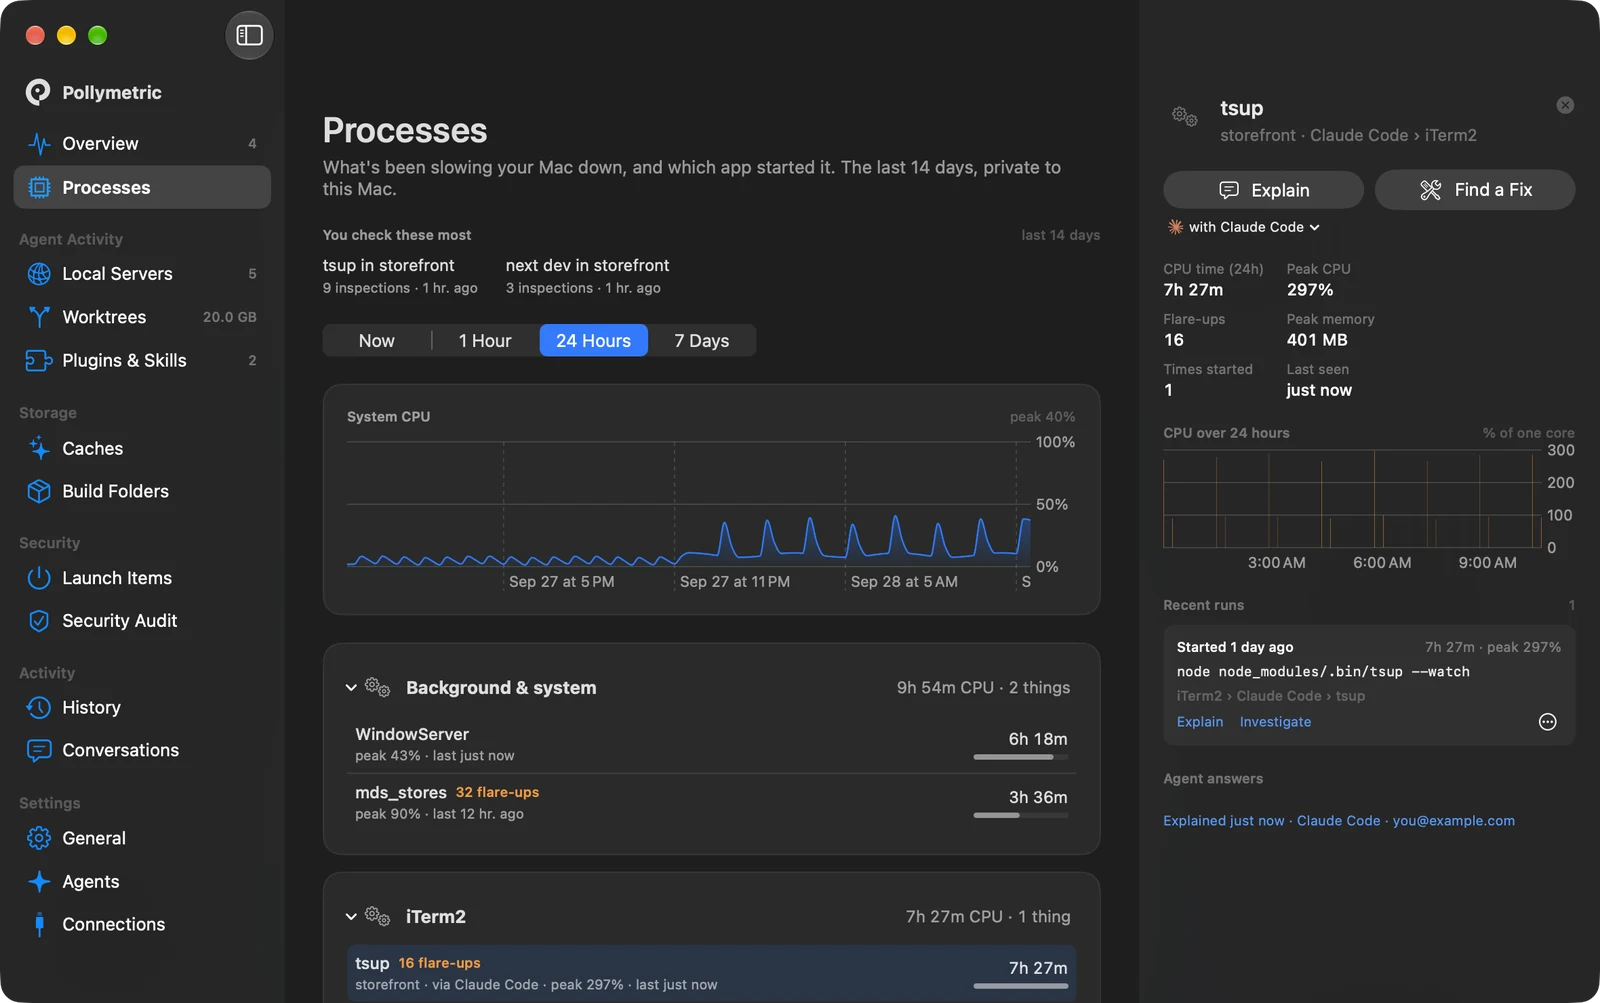Click the Security Audit shield icon
The width and height of the screenshot is (1600, 1003).
tap(39, 621)
